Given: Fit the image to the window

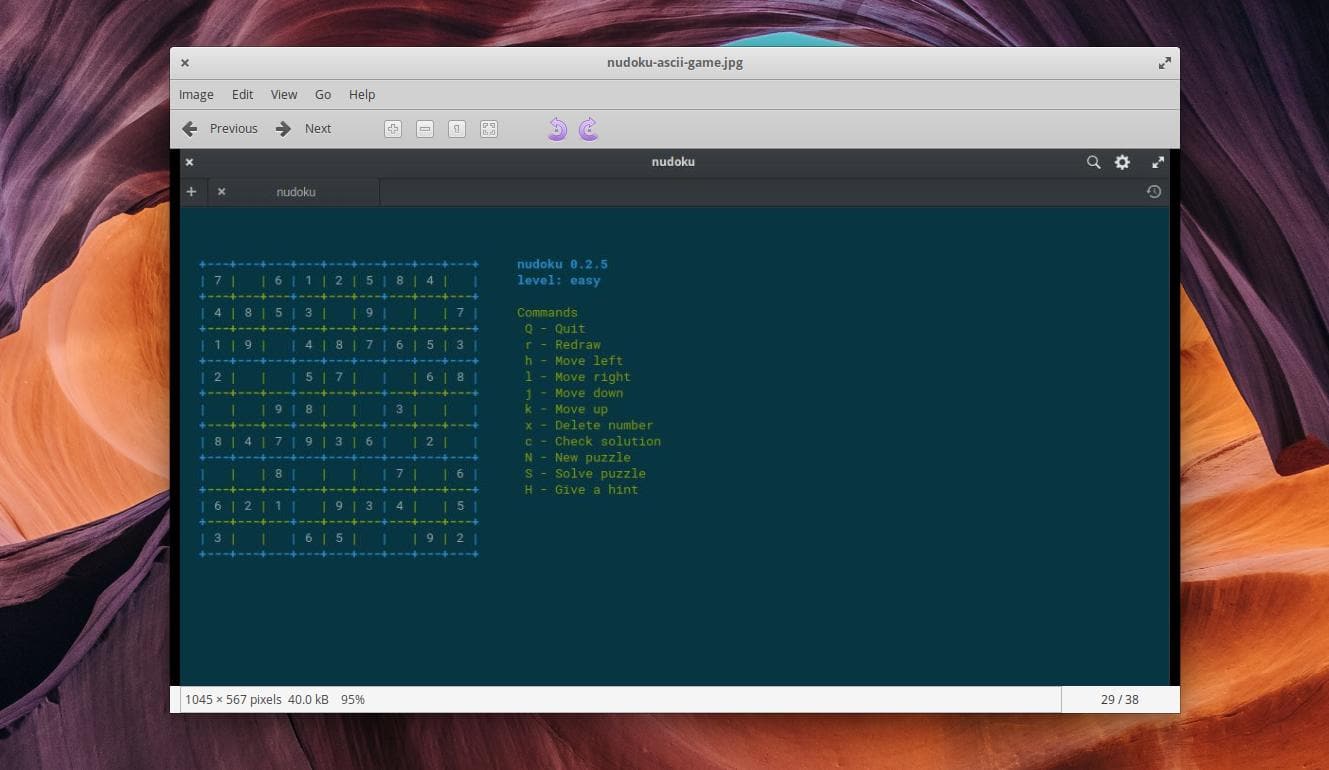Looking at the screenshot, I should pos(489,129).
